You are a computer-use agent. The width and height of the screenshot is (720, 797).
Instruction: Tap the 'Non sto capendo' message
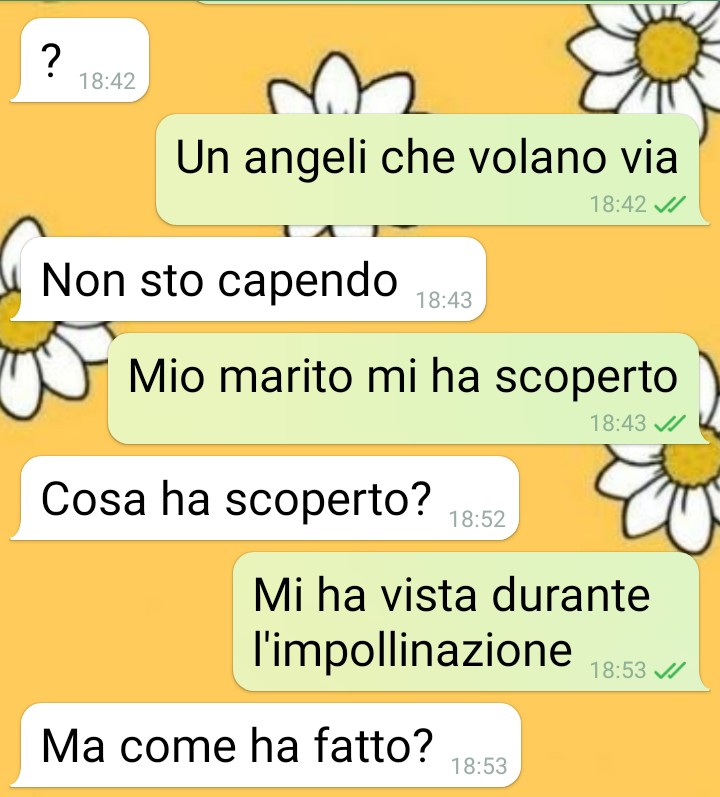tap(248, 279)
